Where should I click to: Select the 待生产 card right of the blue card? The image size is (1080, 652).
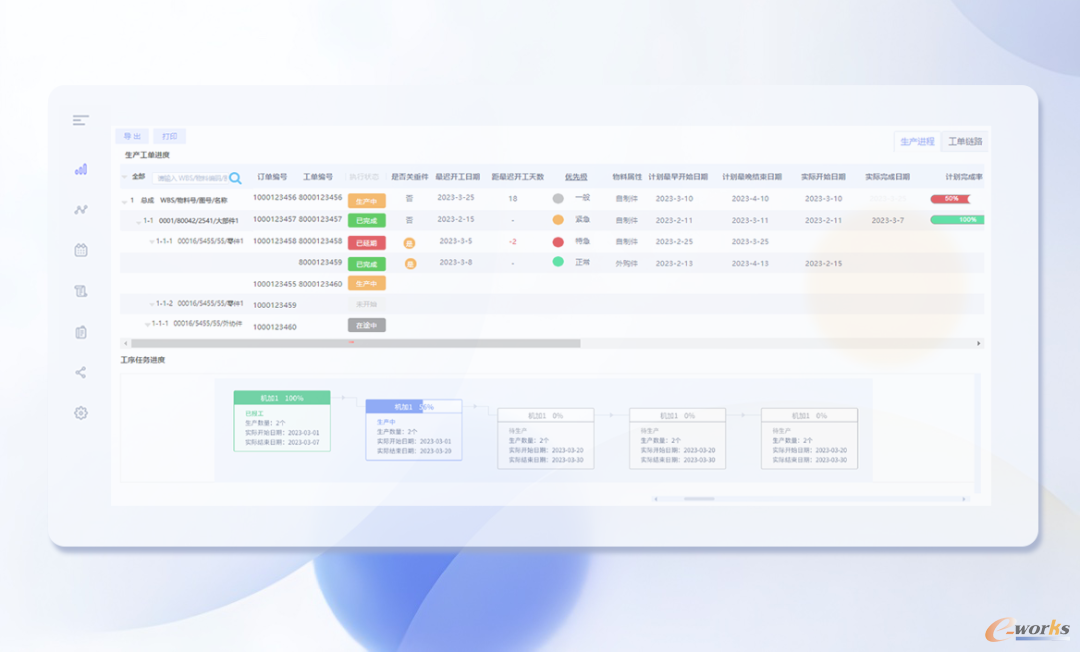coord(546,439)
